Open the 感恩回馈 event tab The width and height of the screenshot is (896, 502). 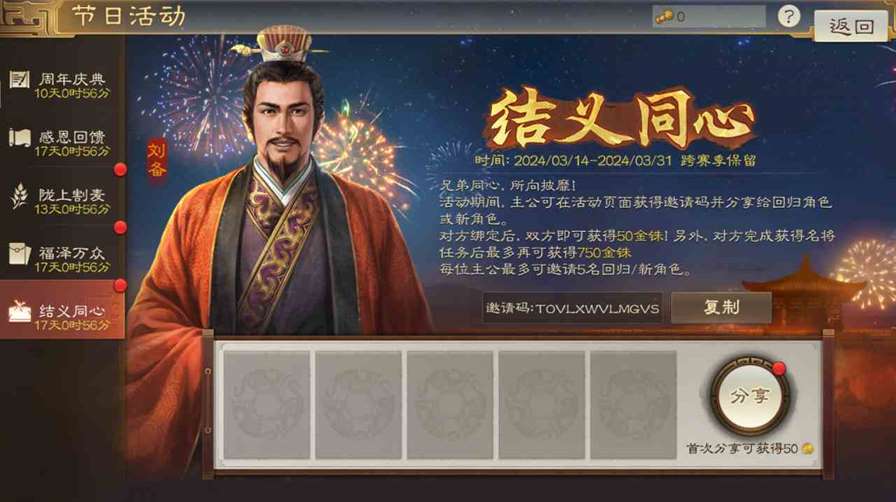[x=62, y=142]
